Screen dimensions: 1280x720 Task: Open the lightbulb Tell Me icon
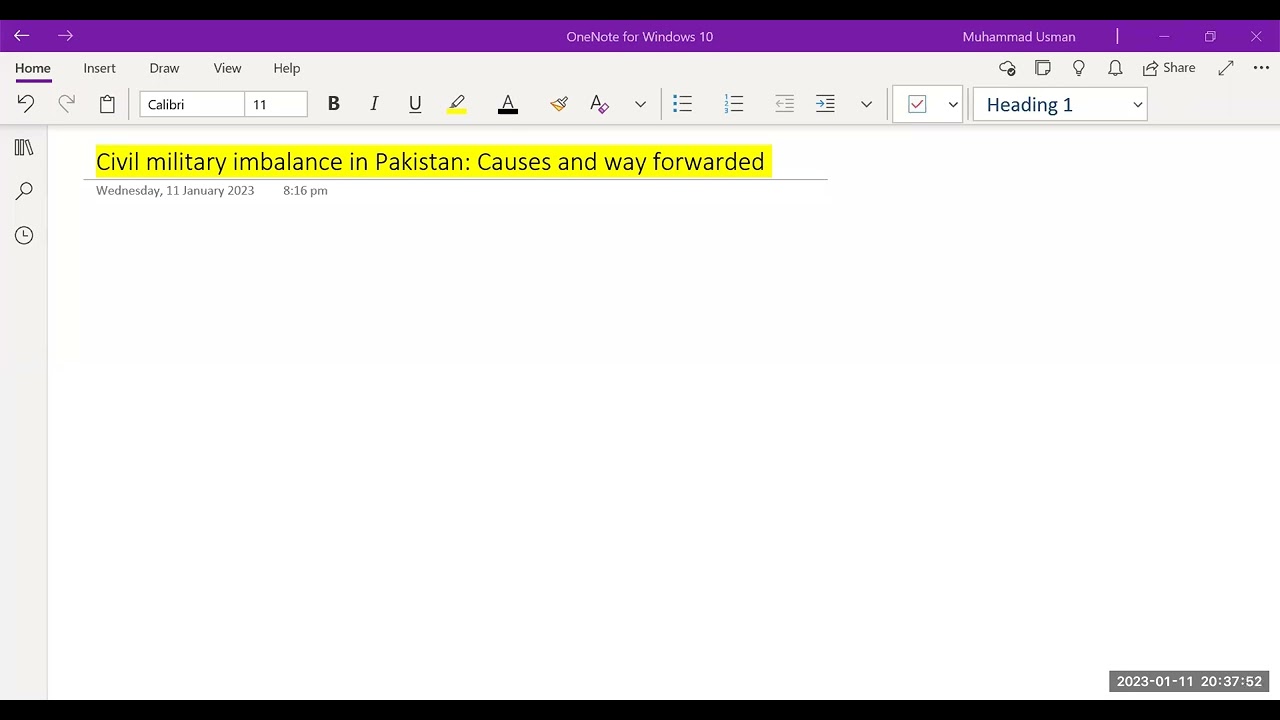[x=1079, y=68]
